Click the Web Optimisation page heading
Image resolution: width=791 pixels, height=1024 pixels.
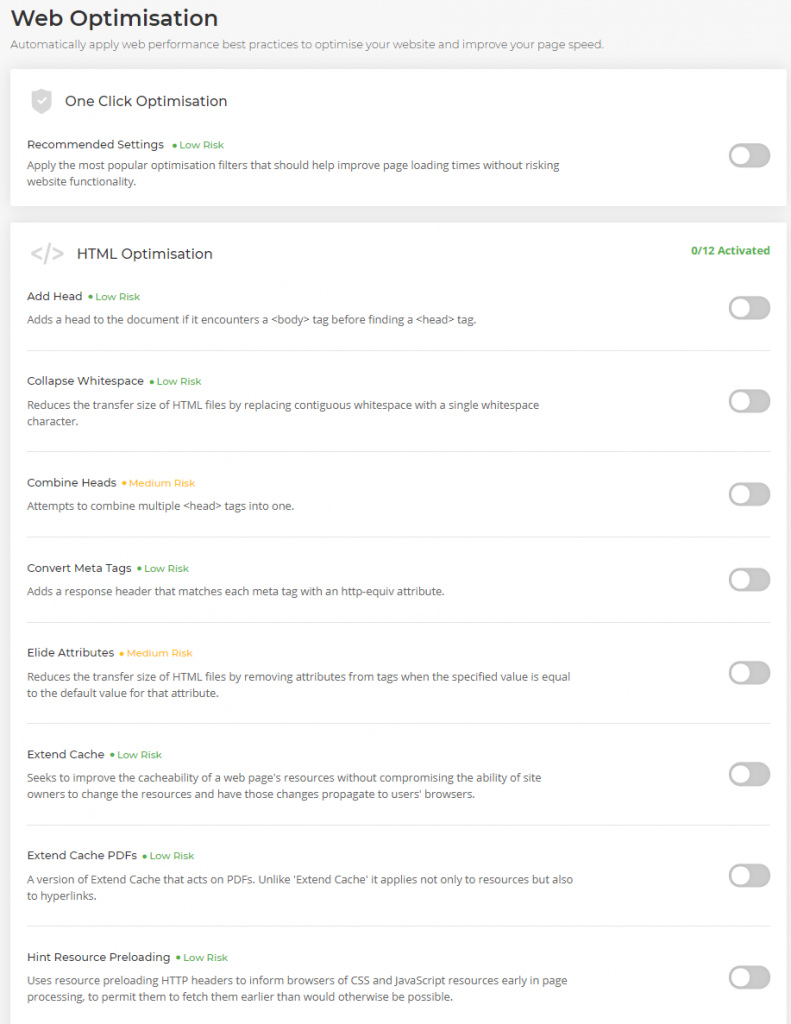point(114,18)
